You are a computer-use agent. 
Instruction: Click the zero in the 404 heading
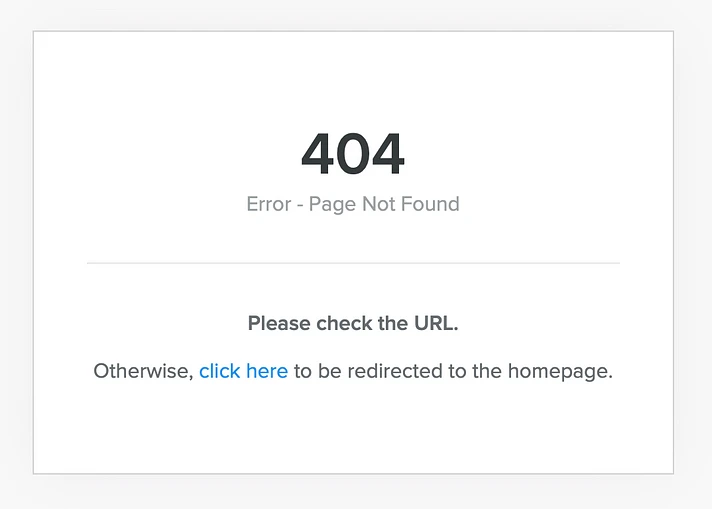click(353, 153)
